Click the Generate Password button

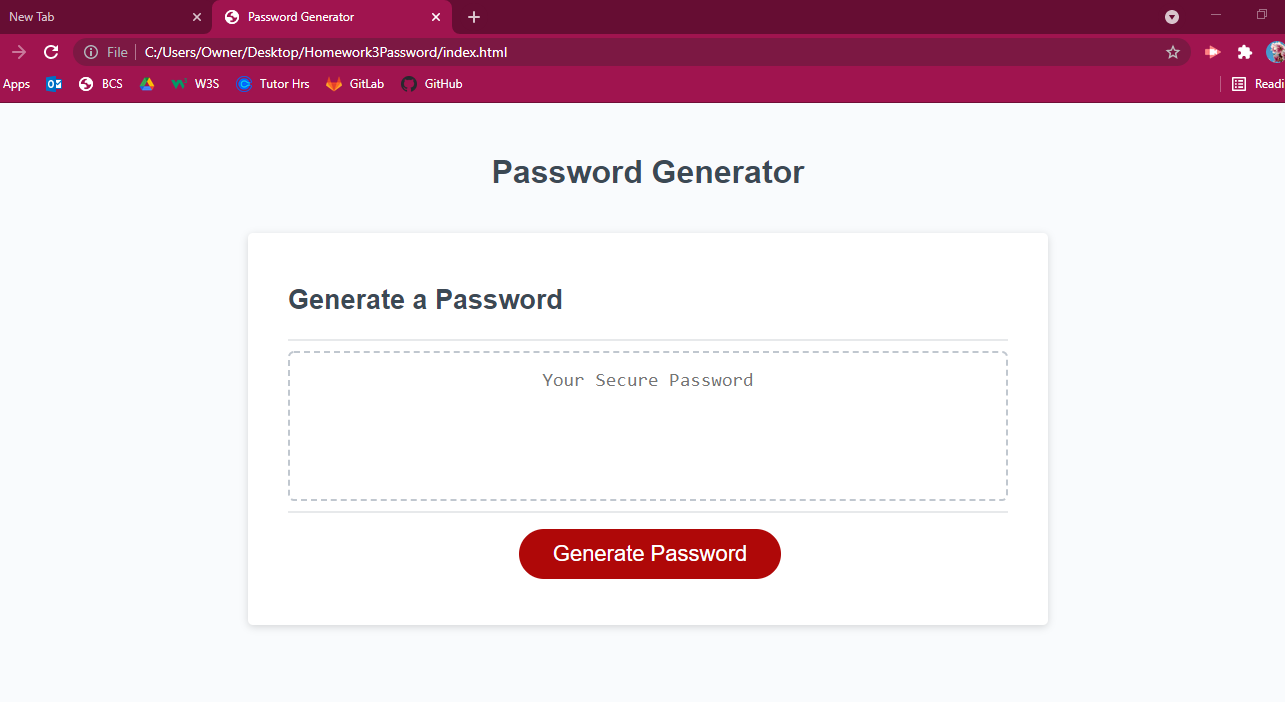point(649,554)
